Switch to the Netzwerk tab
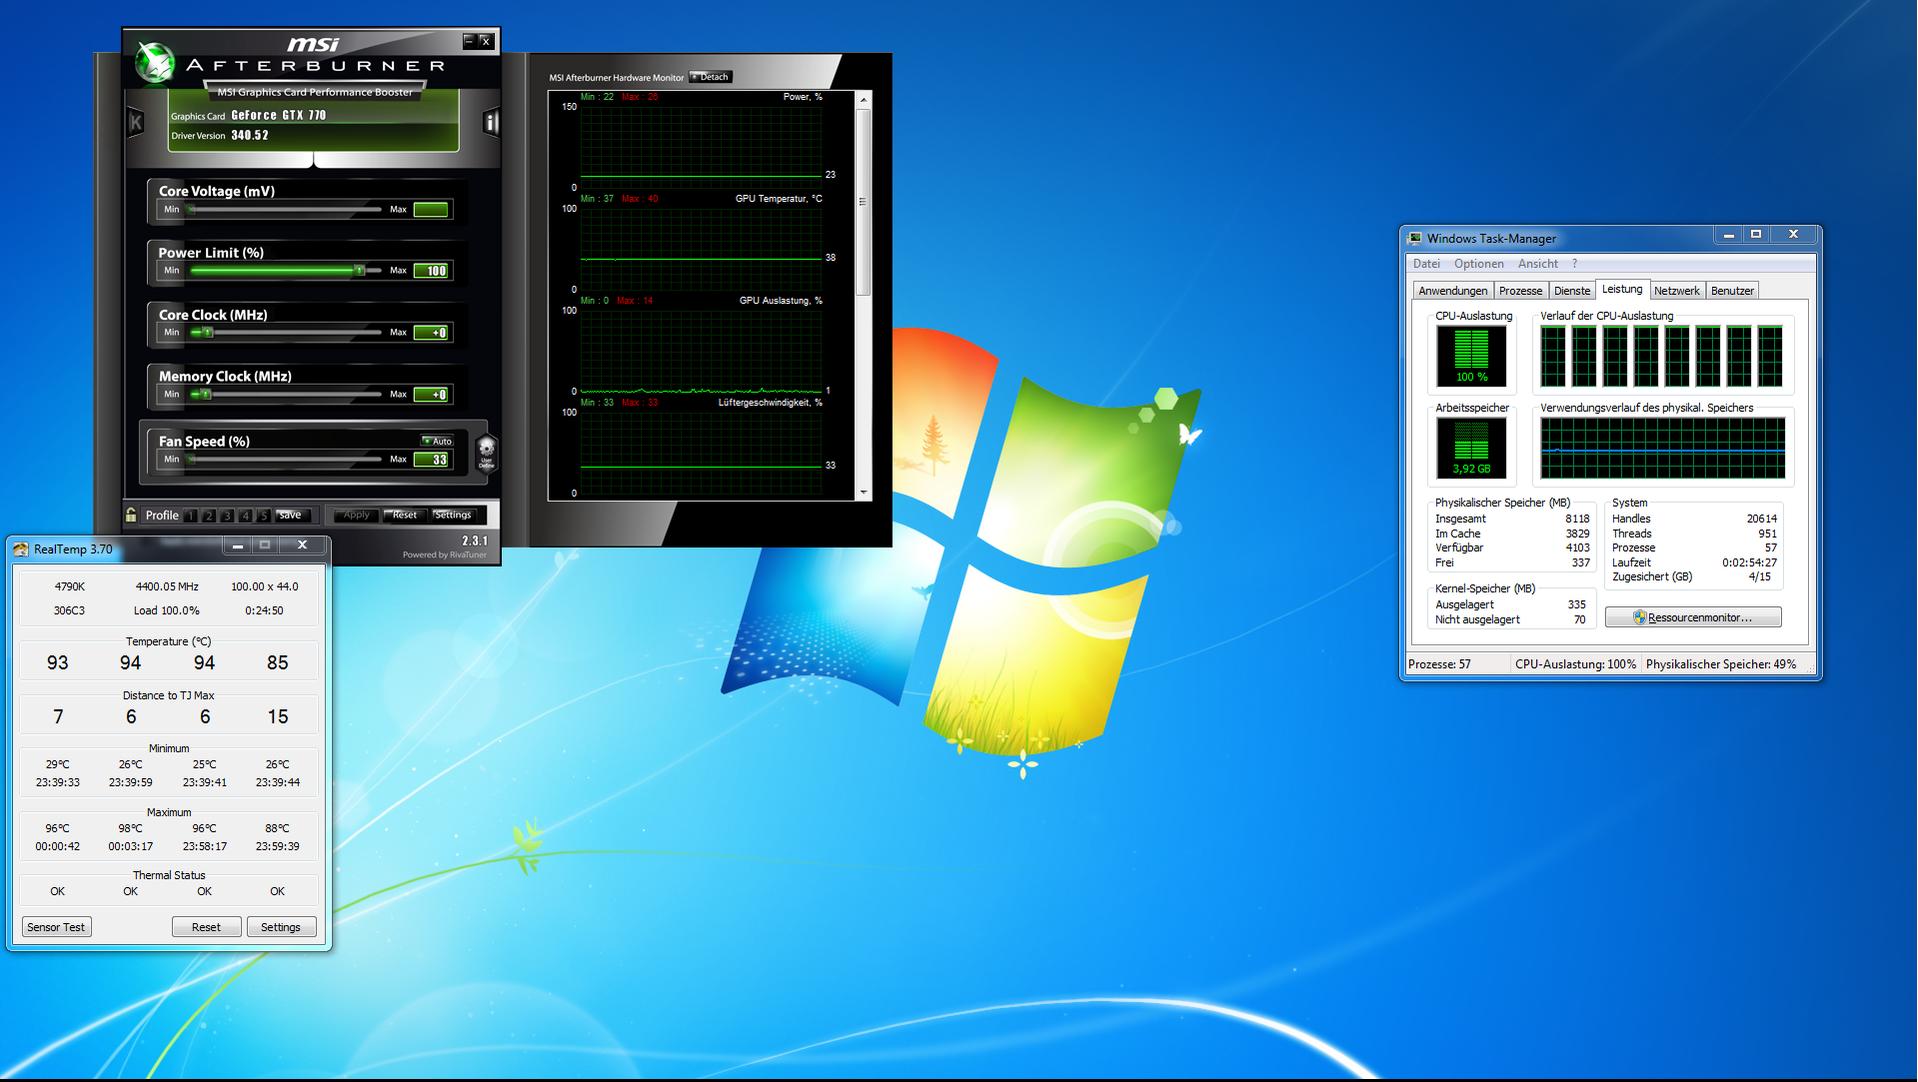This screenshot has width=1918, height=1082. [1676, 291]
